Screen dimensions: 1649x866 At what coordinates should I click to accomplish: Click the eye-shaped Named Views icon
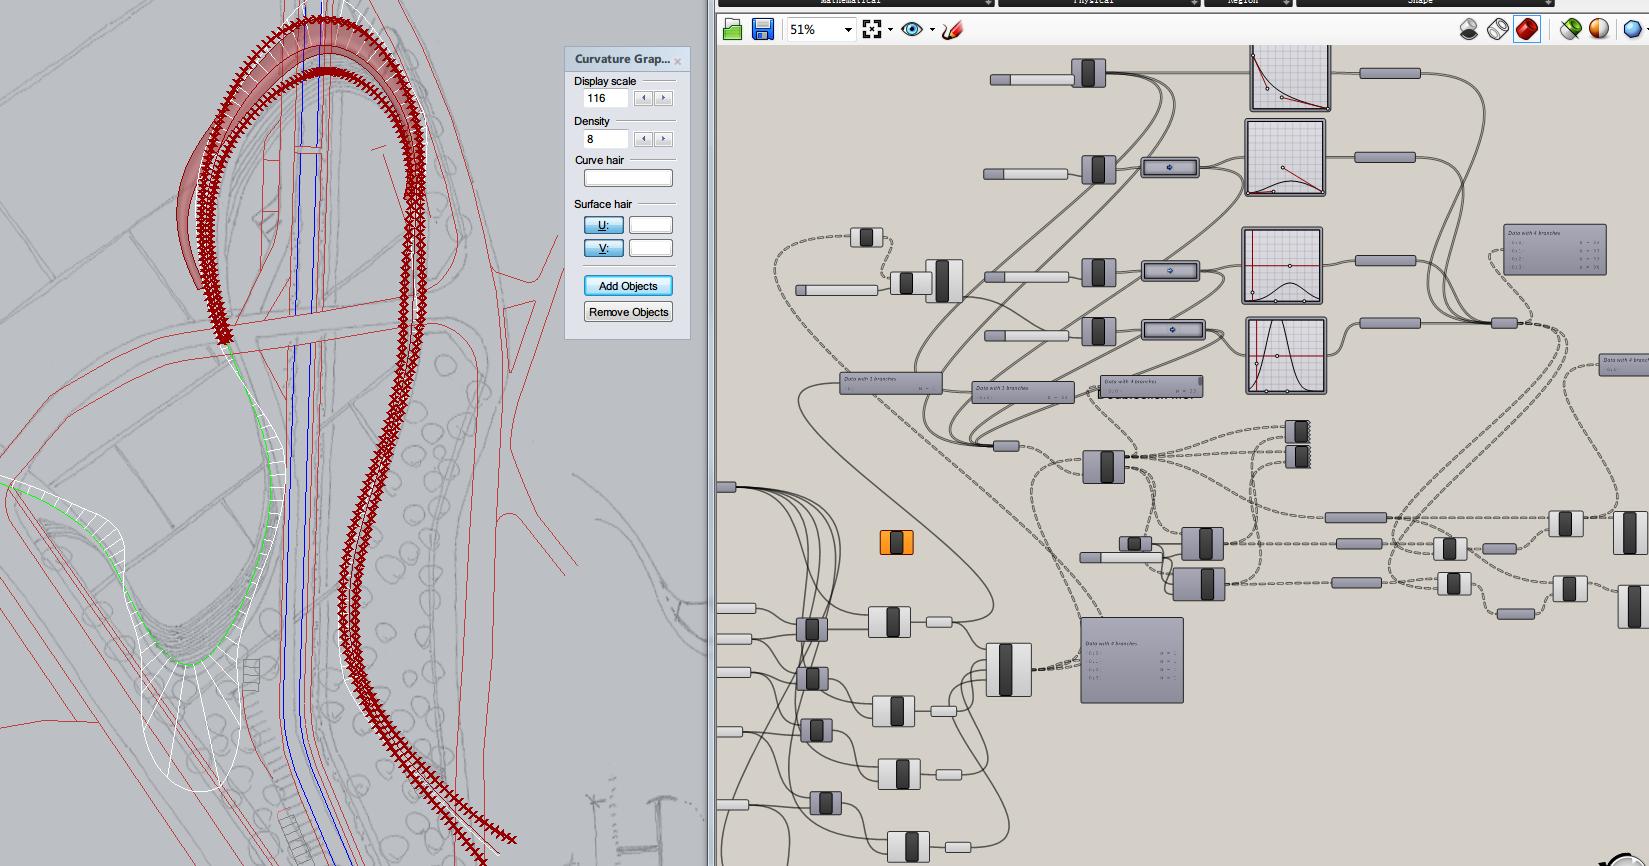tap(911, 30)
